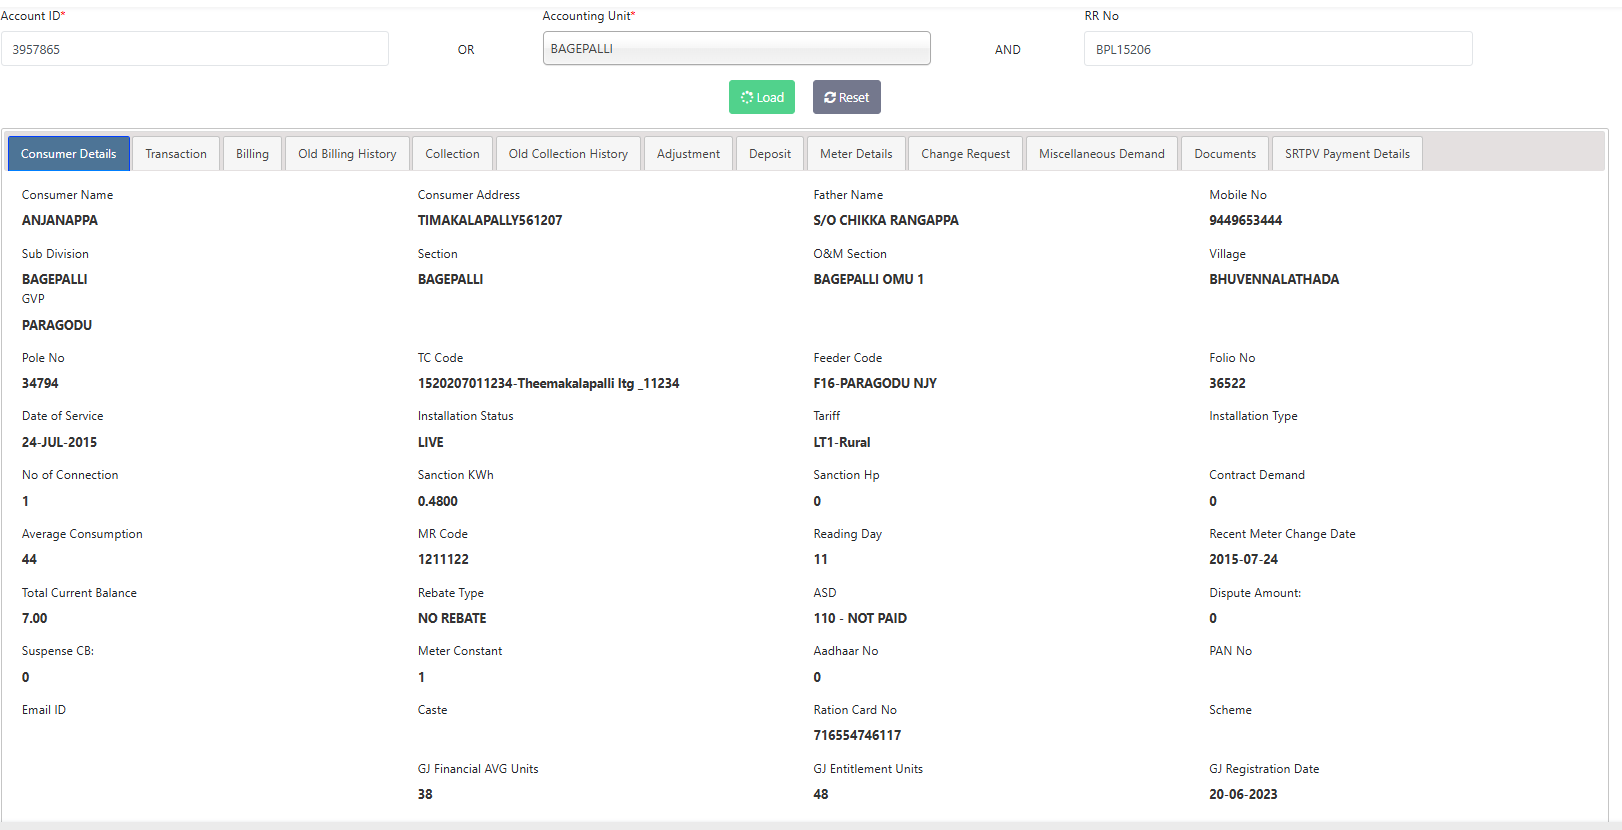Switch to the Documents tab
The width and height of the screenshot is (1622, 830).
point(1225,154)
